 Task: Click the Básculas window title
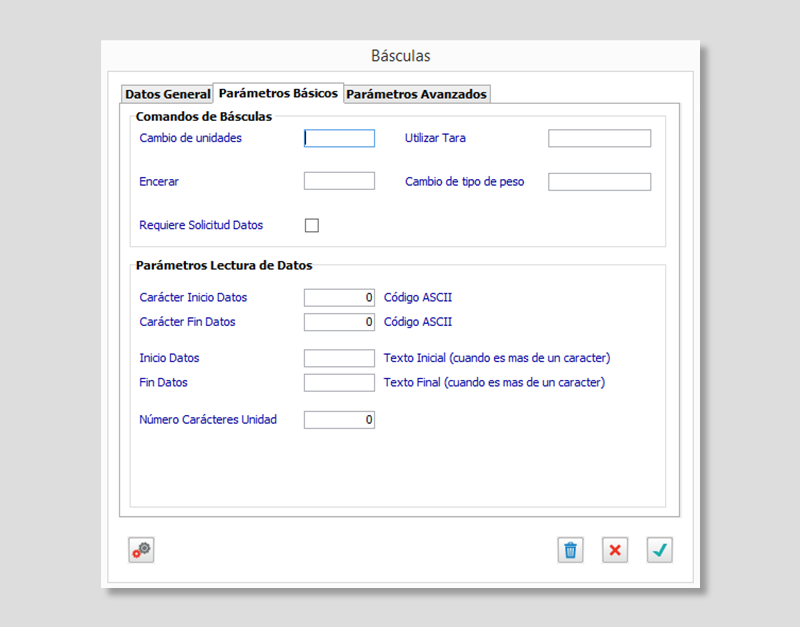400,56
